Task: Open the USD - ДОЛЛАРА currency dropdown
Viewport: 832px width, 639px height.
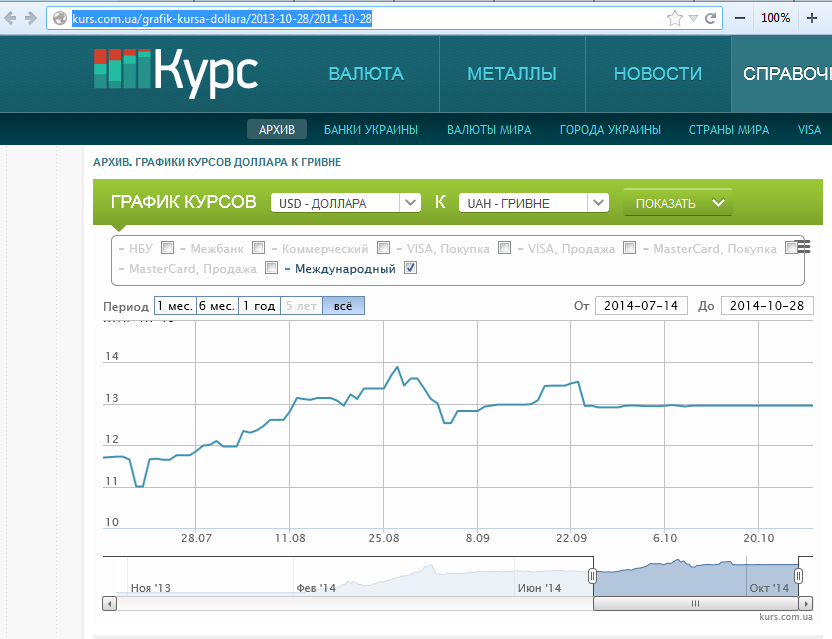Action: point(345,203)
